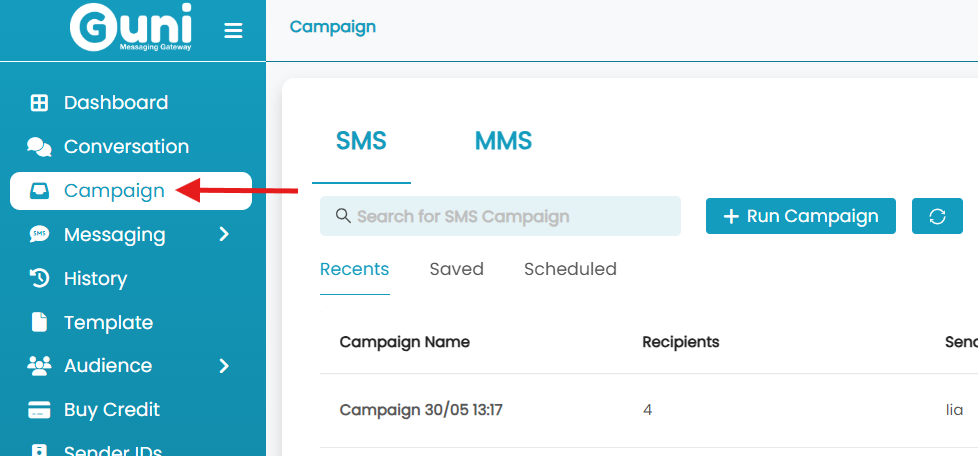
Task: Select the Conversation chat bubbles icon
Action: (39, 147)
